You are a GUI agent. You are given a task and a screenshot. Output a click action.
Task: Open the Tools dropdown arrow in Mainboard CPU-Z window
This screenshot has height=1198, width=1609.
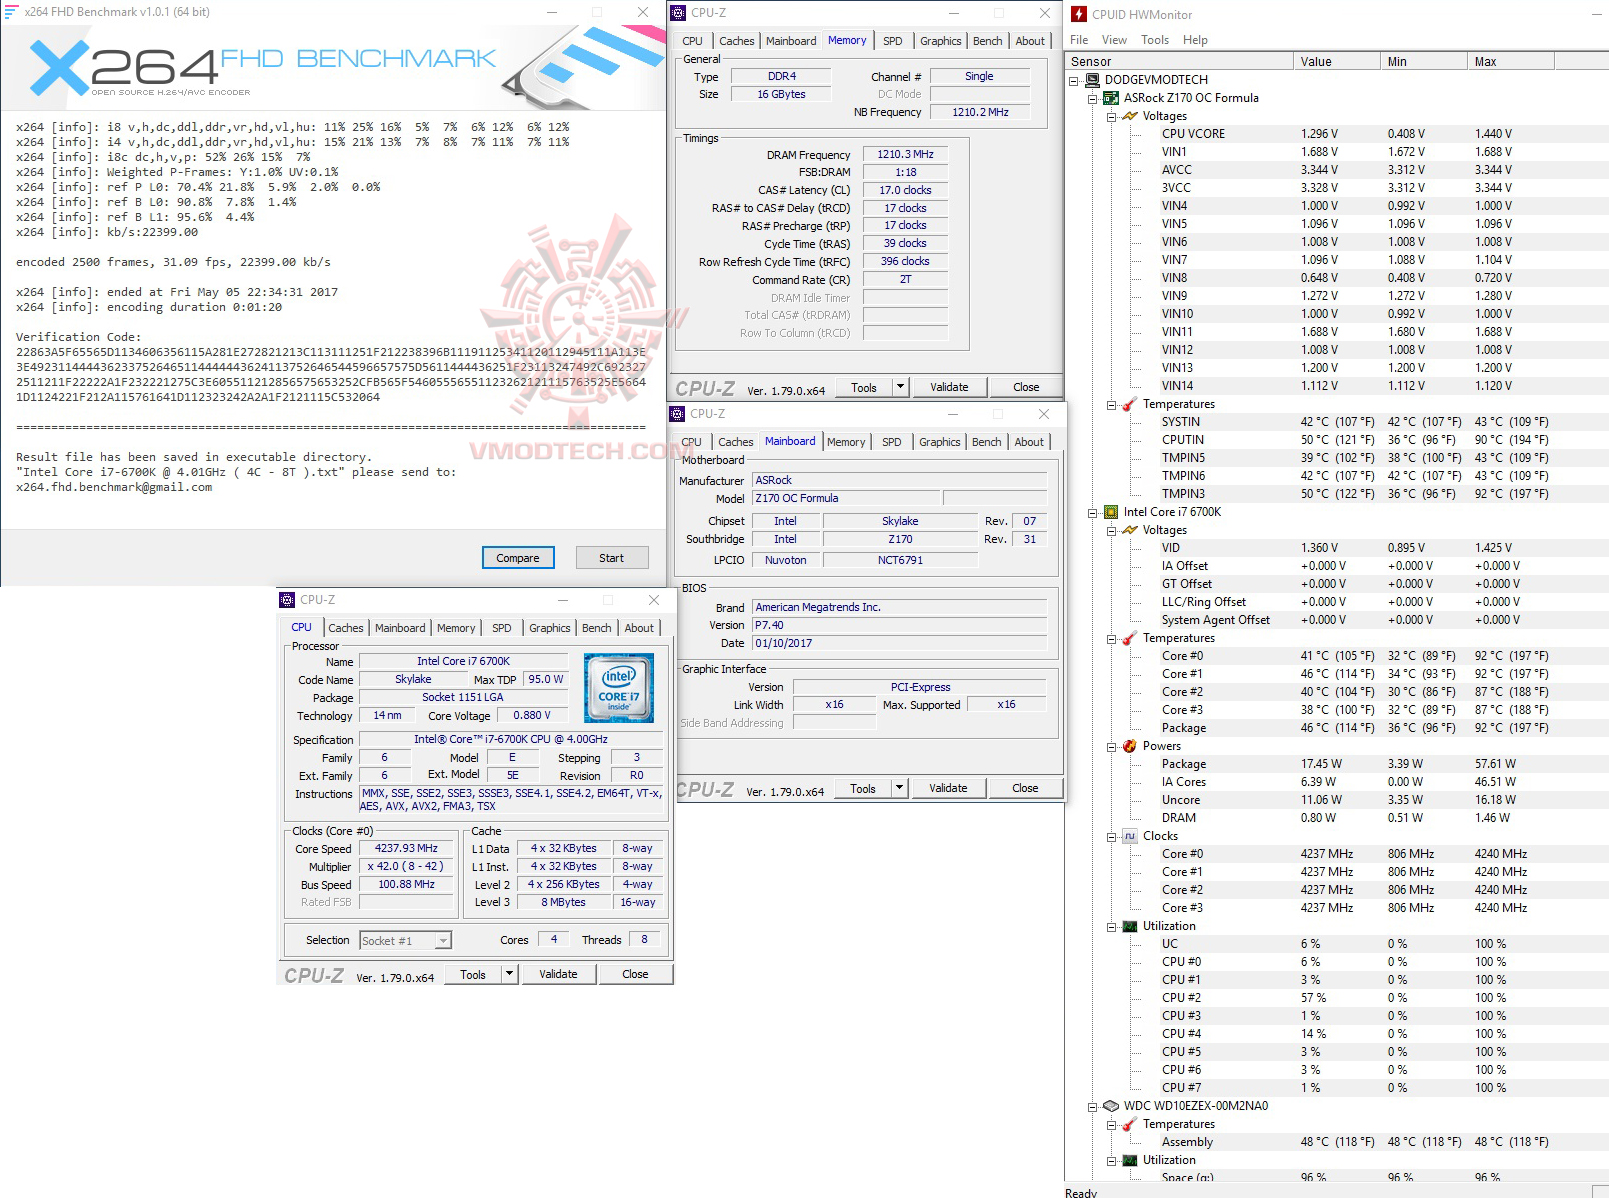tap(899, 788)
